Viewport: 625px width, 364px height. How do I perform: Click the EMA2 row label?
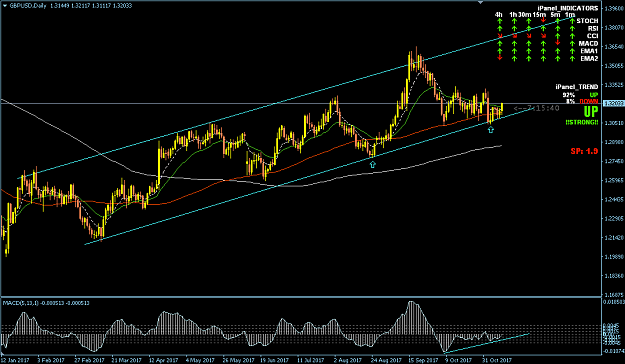coord(589,59)
